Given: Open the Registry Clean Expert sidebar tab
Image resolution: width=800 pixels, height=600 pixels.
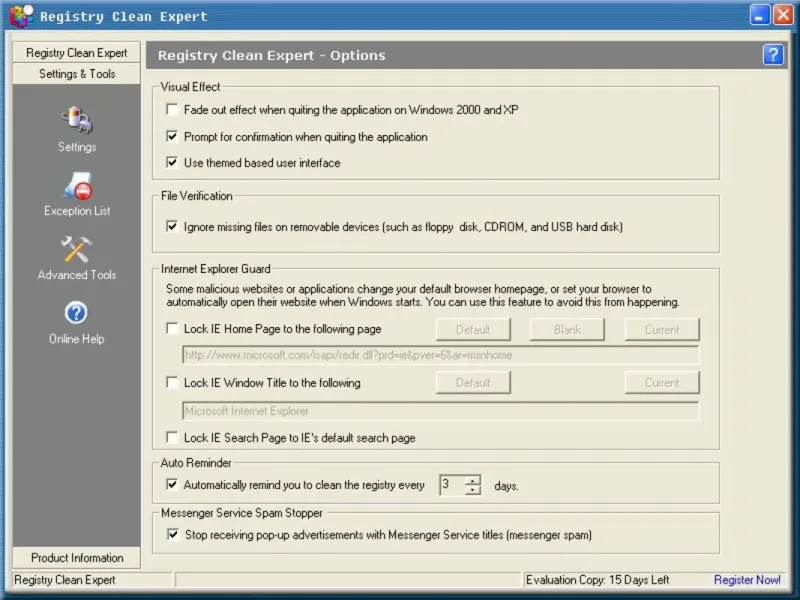Looking at the screenshot, I should coord(77,53).
